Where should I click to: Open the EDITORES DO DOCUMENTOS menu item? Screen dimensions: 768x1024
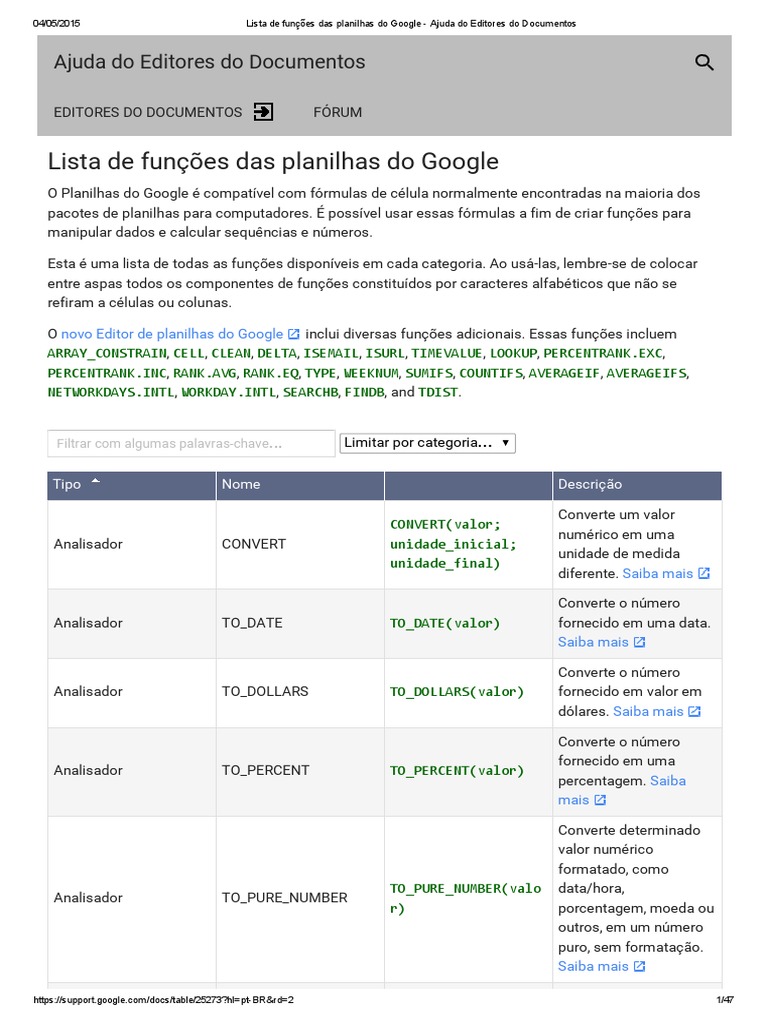pos(148,112)
